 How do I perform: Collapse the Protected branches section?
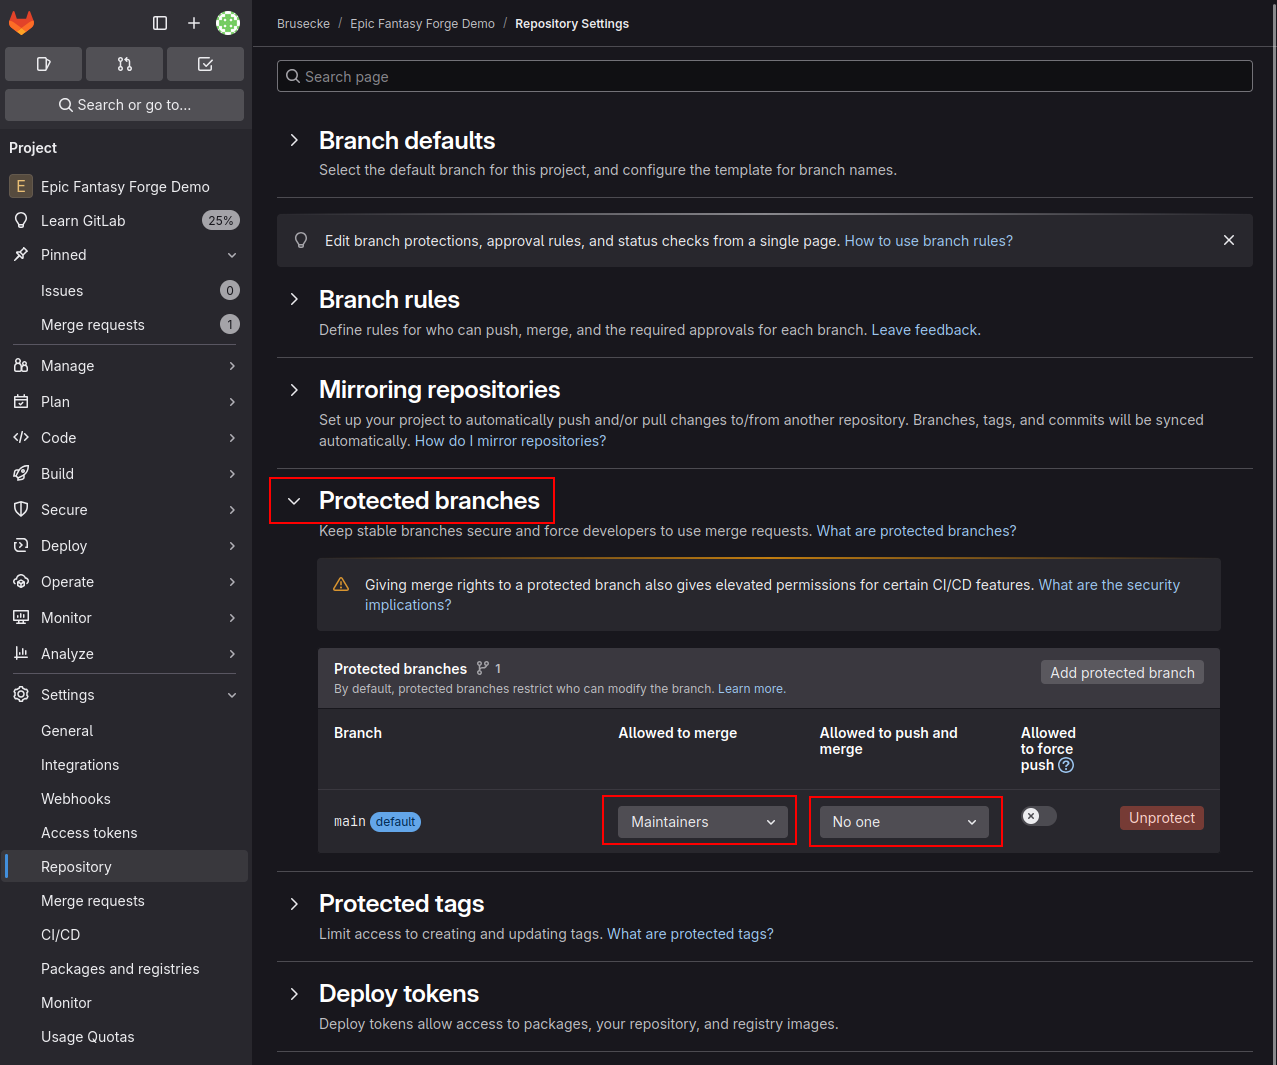(294, 501)
